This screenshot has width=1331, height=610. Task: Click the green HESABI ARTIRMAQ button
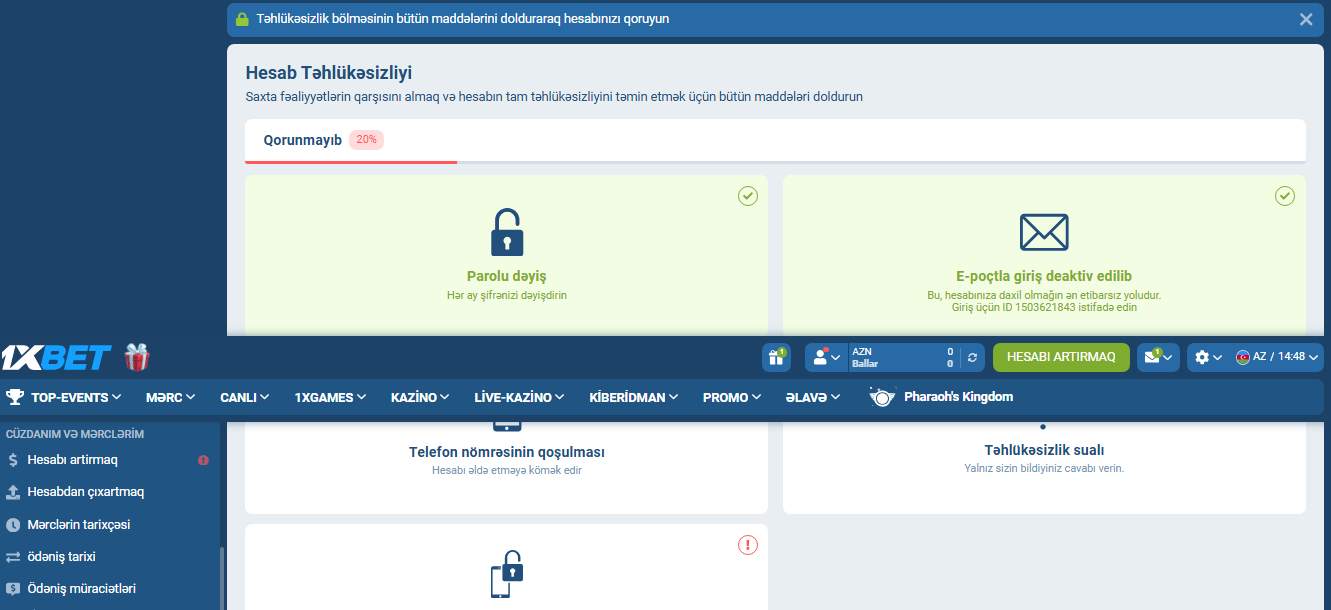pos(1061,357)
